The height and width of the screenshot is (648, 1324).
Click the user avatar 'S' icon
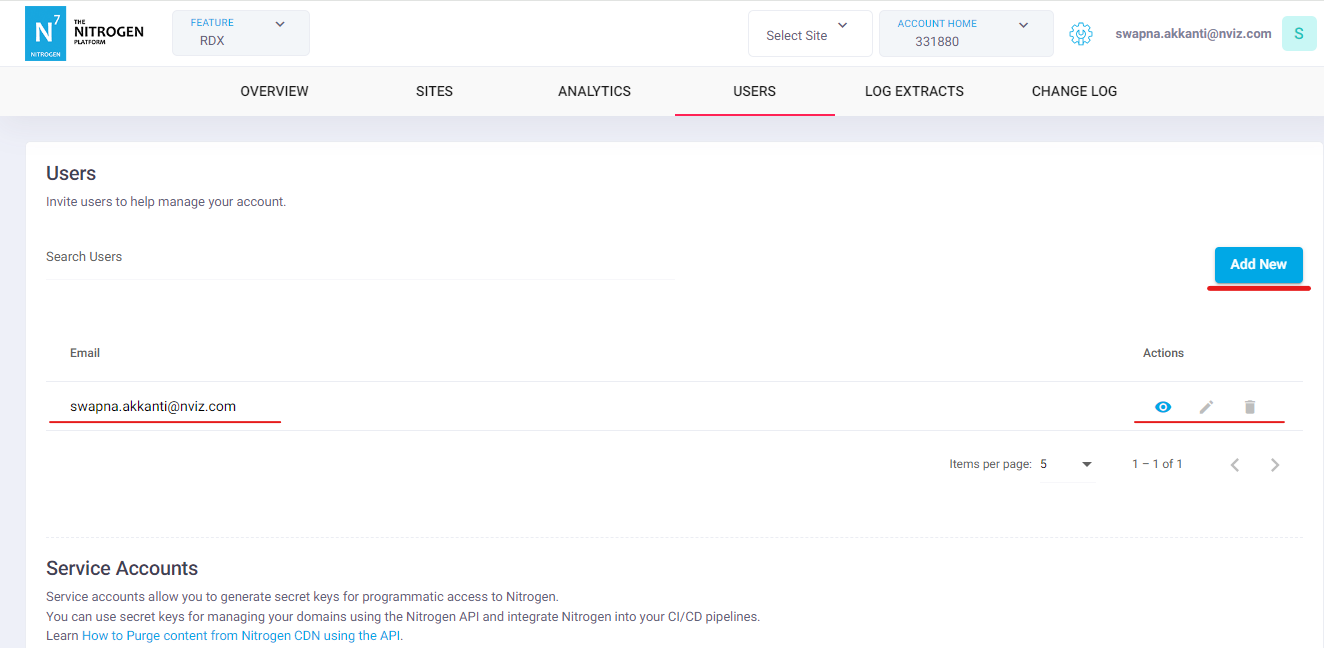1298,33
